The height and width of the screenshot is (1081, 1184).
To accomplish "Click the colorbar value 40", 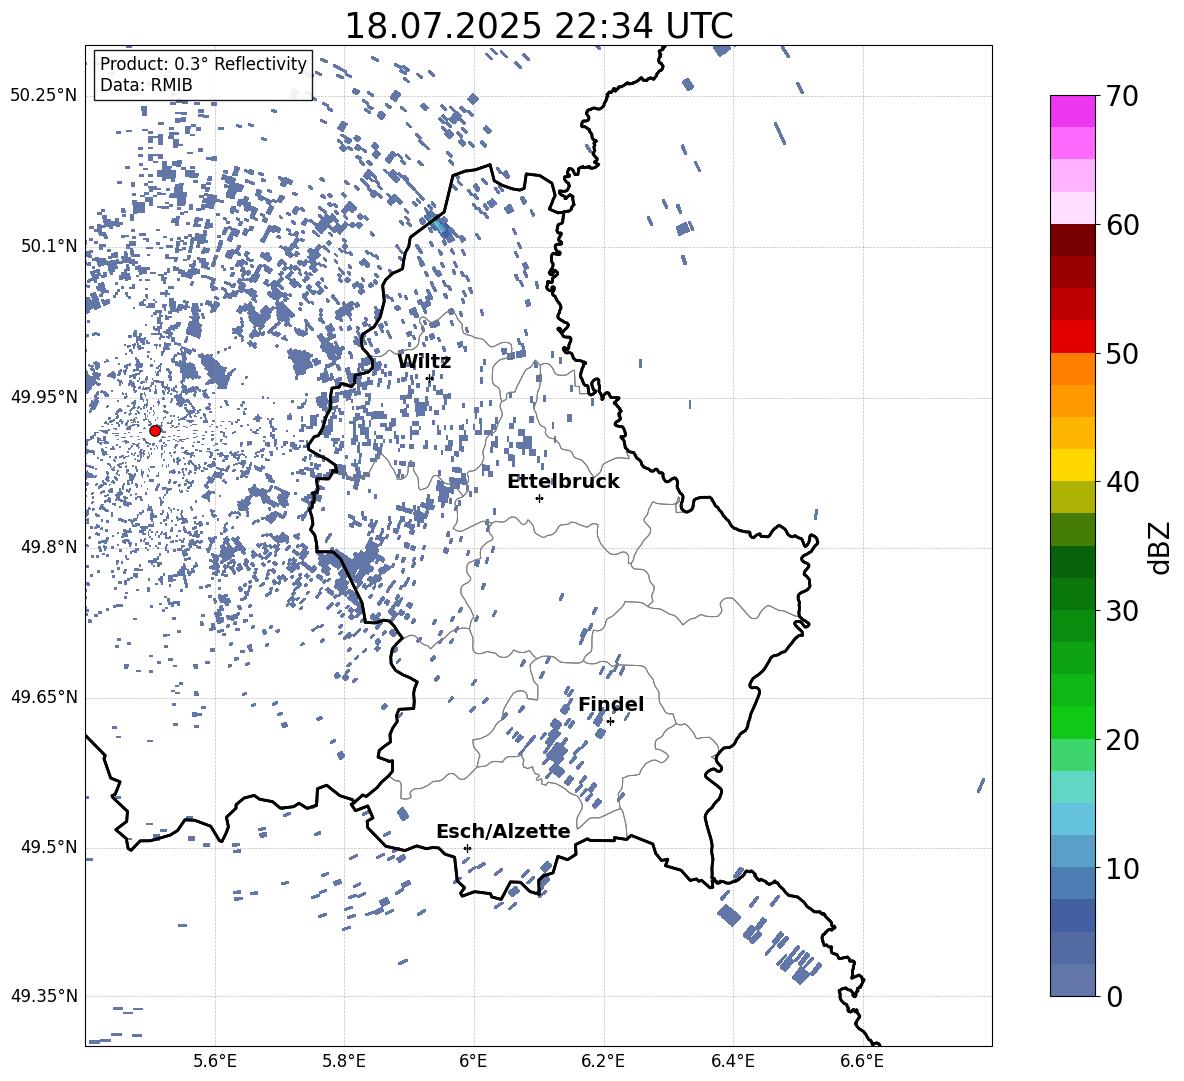I will 1122,482.
